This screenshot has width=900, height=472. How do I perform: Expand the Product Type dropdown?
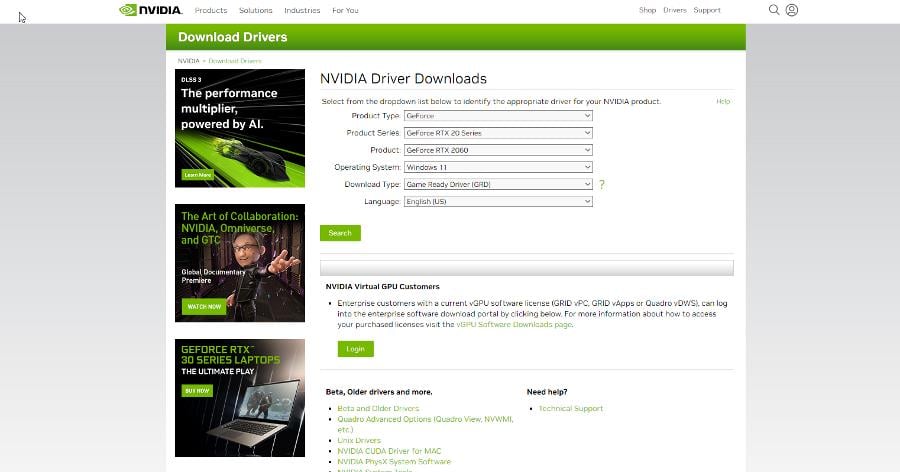tap(498, 115)
